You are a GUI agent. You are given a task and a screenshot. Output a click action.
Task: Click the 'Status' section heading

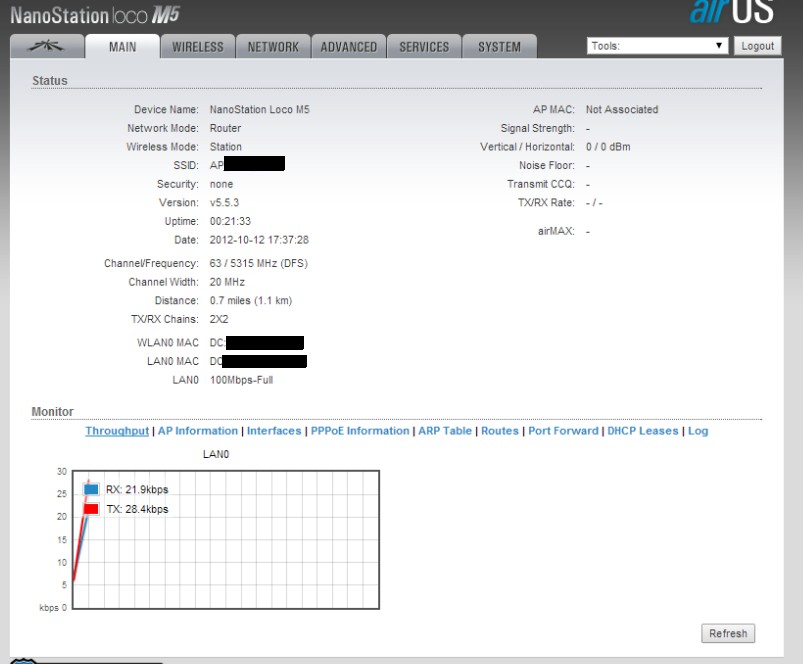point(50,81)
